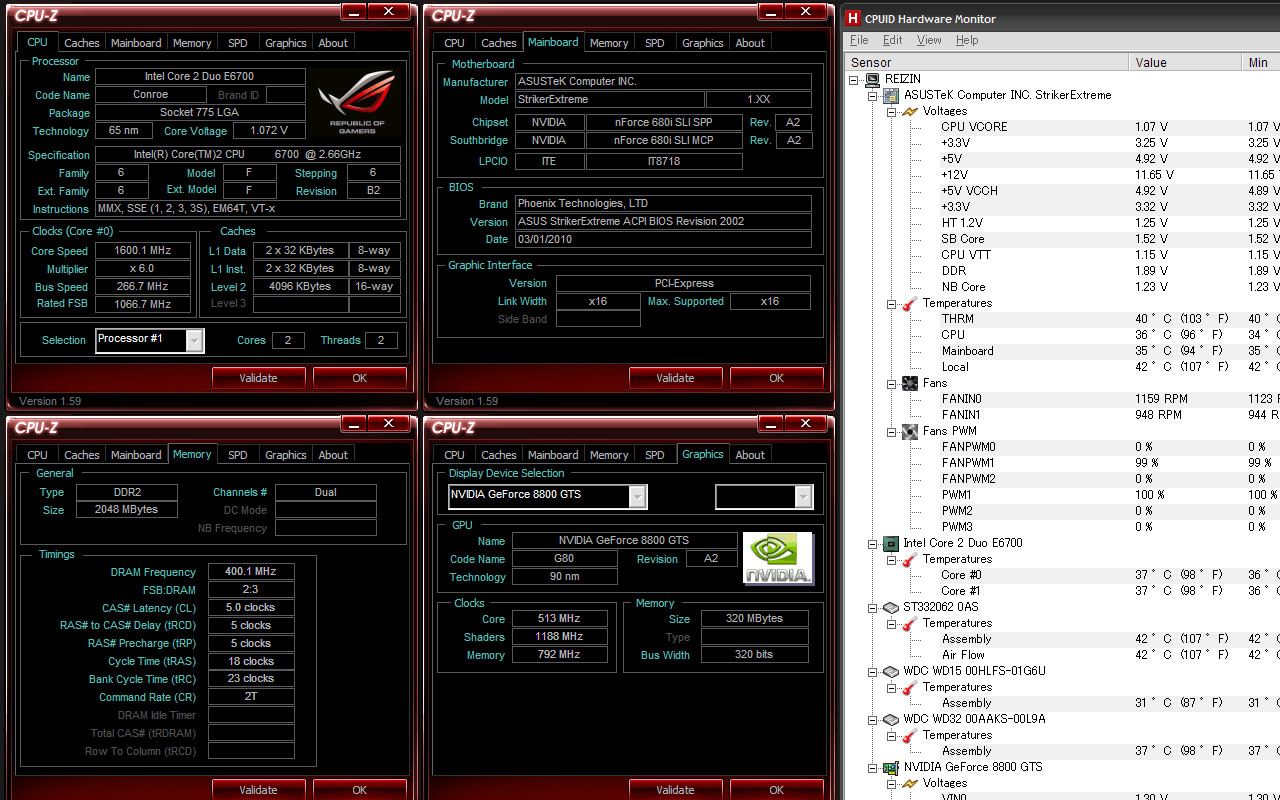Click OK in the CPU-Z Graphics window
Screen dimensions: 1280x800
pos(776,790)
